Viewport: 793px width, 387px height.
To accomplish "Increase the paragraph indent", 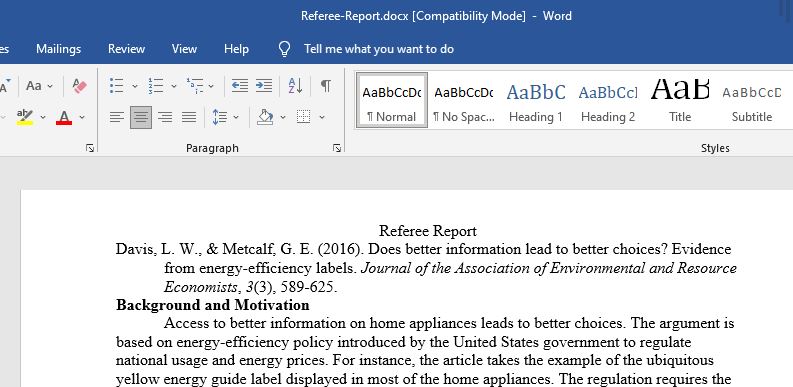I will pos(263,86).
